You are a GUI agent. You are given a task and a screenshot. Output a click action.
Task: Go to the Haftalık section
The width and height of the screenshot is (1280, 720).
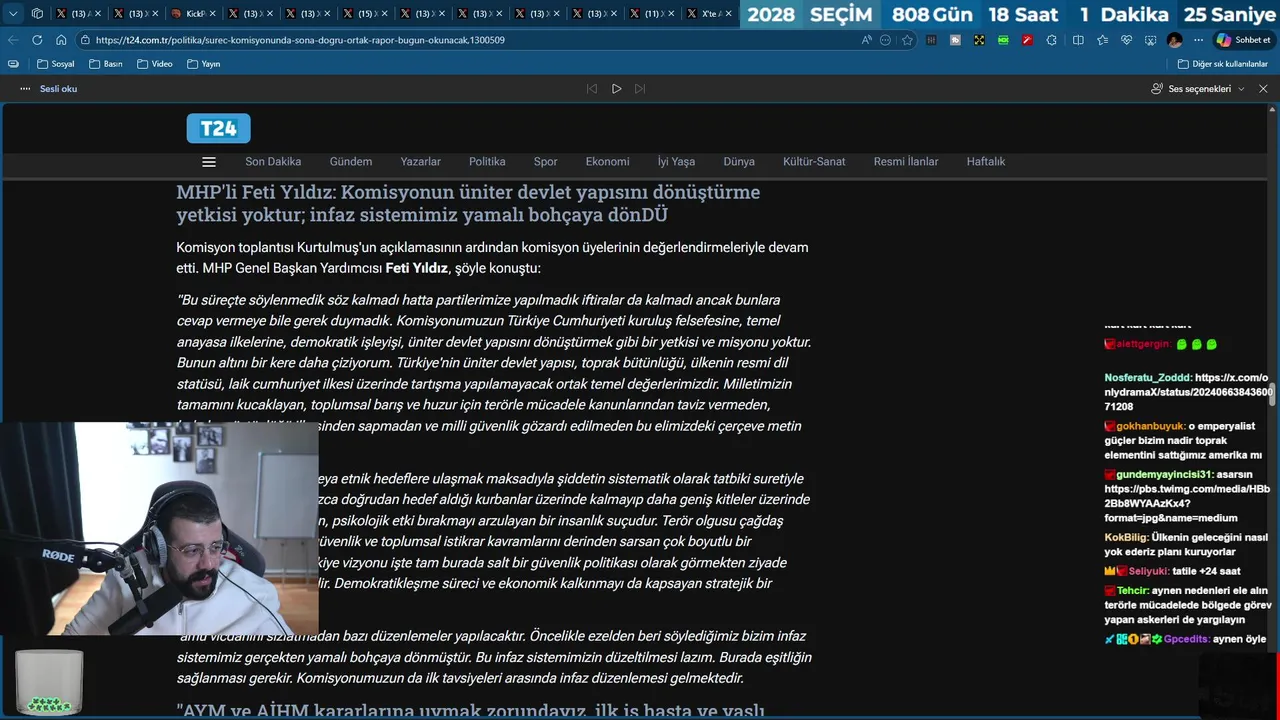point(986,162)
